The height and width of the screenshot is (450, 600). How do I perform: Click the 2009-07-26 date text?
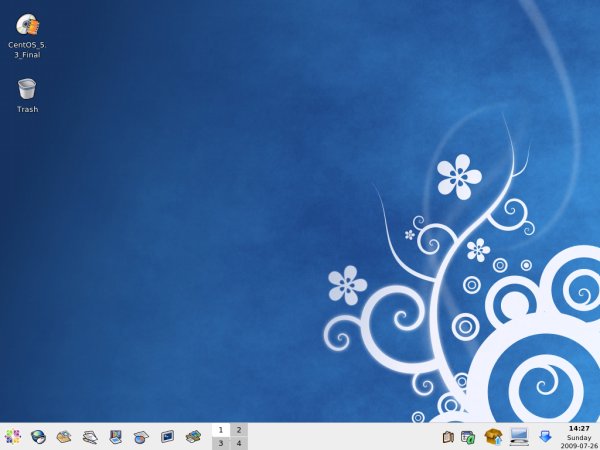579,446
